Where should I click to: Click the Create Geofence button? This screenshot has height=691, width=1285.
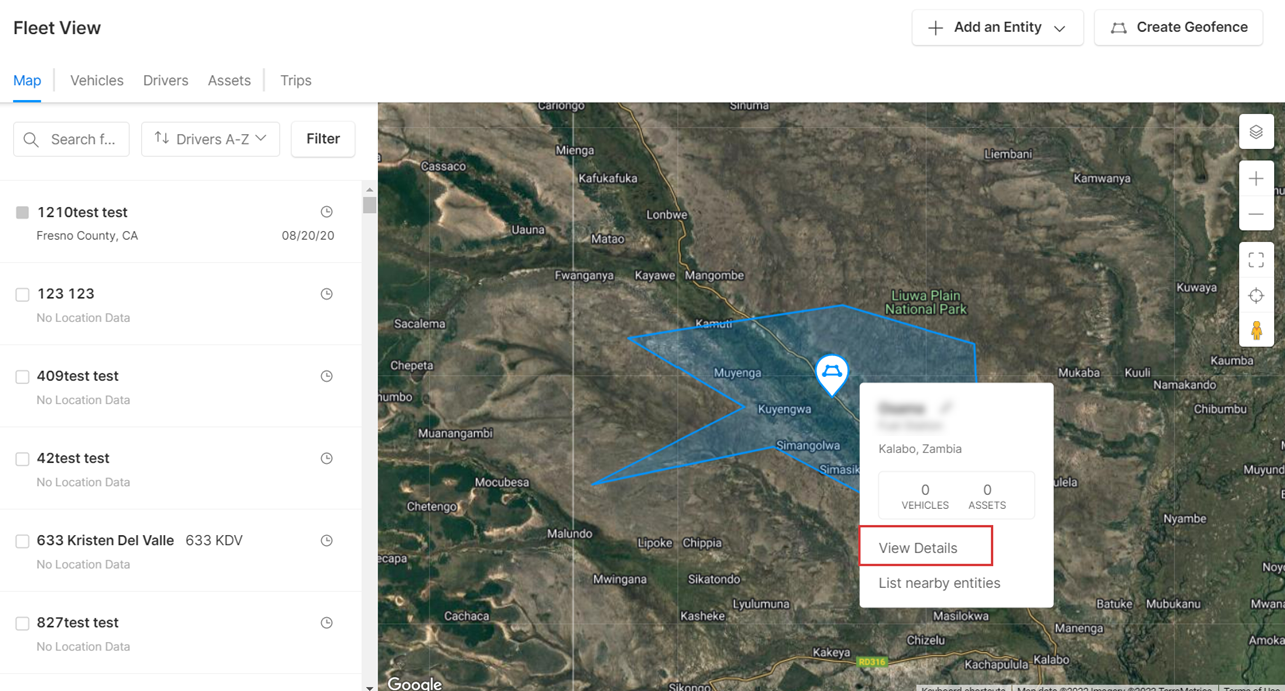coord(1179,28)
